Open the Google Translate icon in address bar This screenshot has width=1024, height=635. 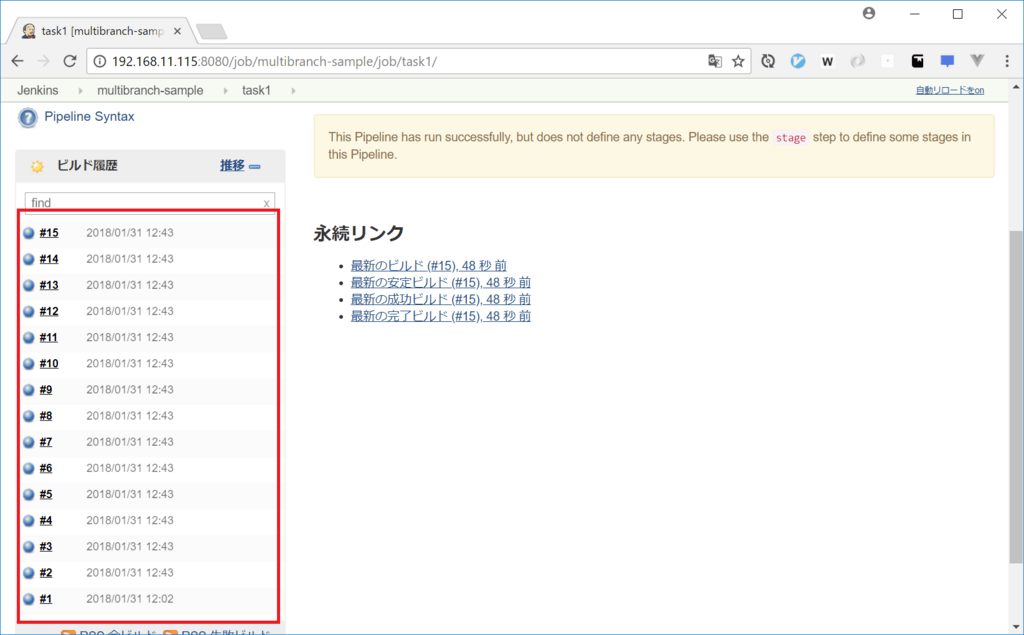point(714,61)
